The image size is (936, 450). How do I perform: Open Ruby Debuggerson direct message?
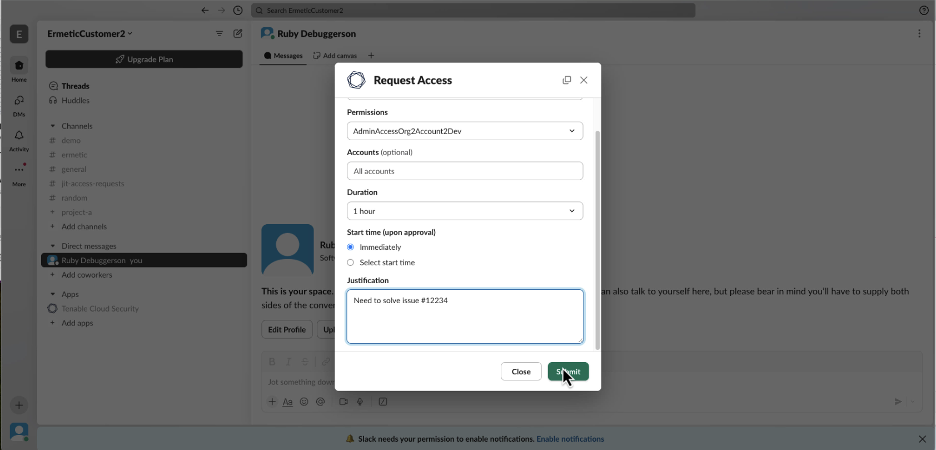[144, 260]
